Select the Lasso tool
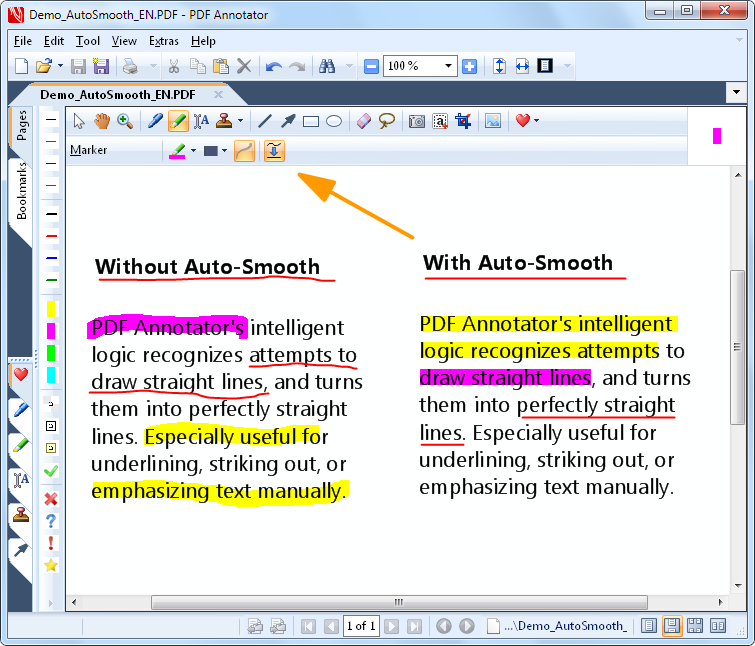Image resolution: width=755 pixels, height=646 pixels. (387, 121)
